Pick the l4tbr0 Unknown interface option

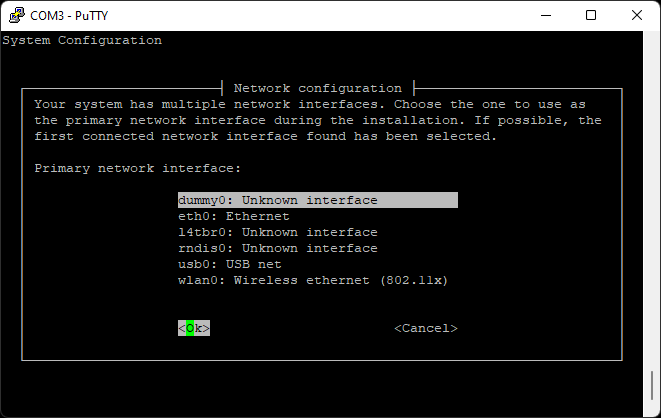tap(278, 232)
